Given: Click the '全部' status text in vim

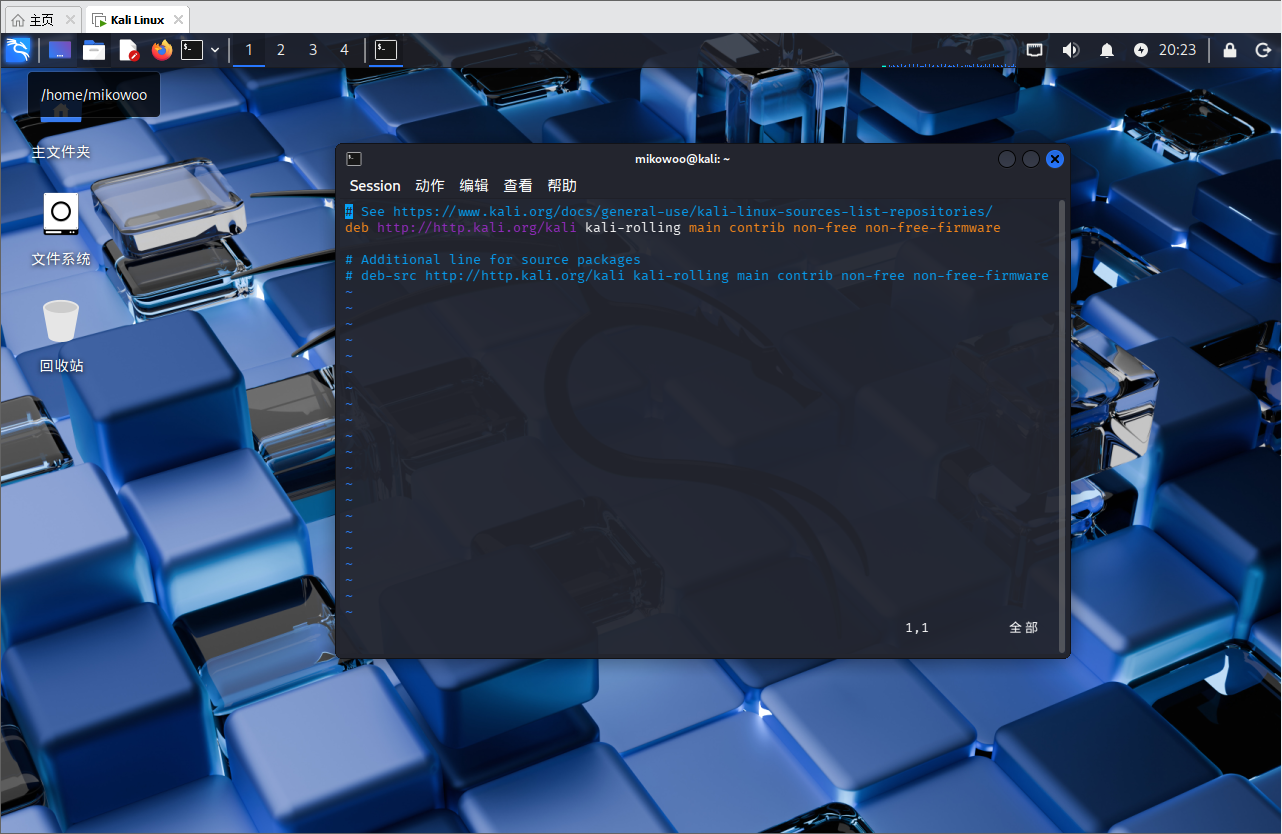Looking at the screenshot, I should point(1024,628).
